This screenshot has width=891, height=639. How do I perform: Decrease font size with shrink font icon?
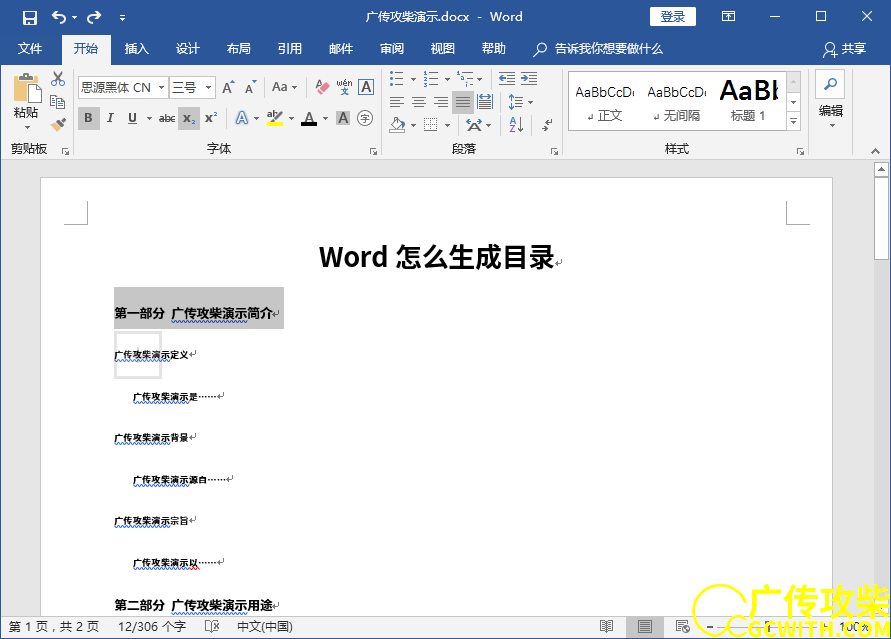pos(251,87)
